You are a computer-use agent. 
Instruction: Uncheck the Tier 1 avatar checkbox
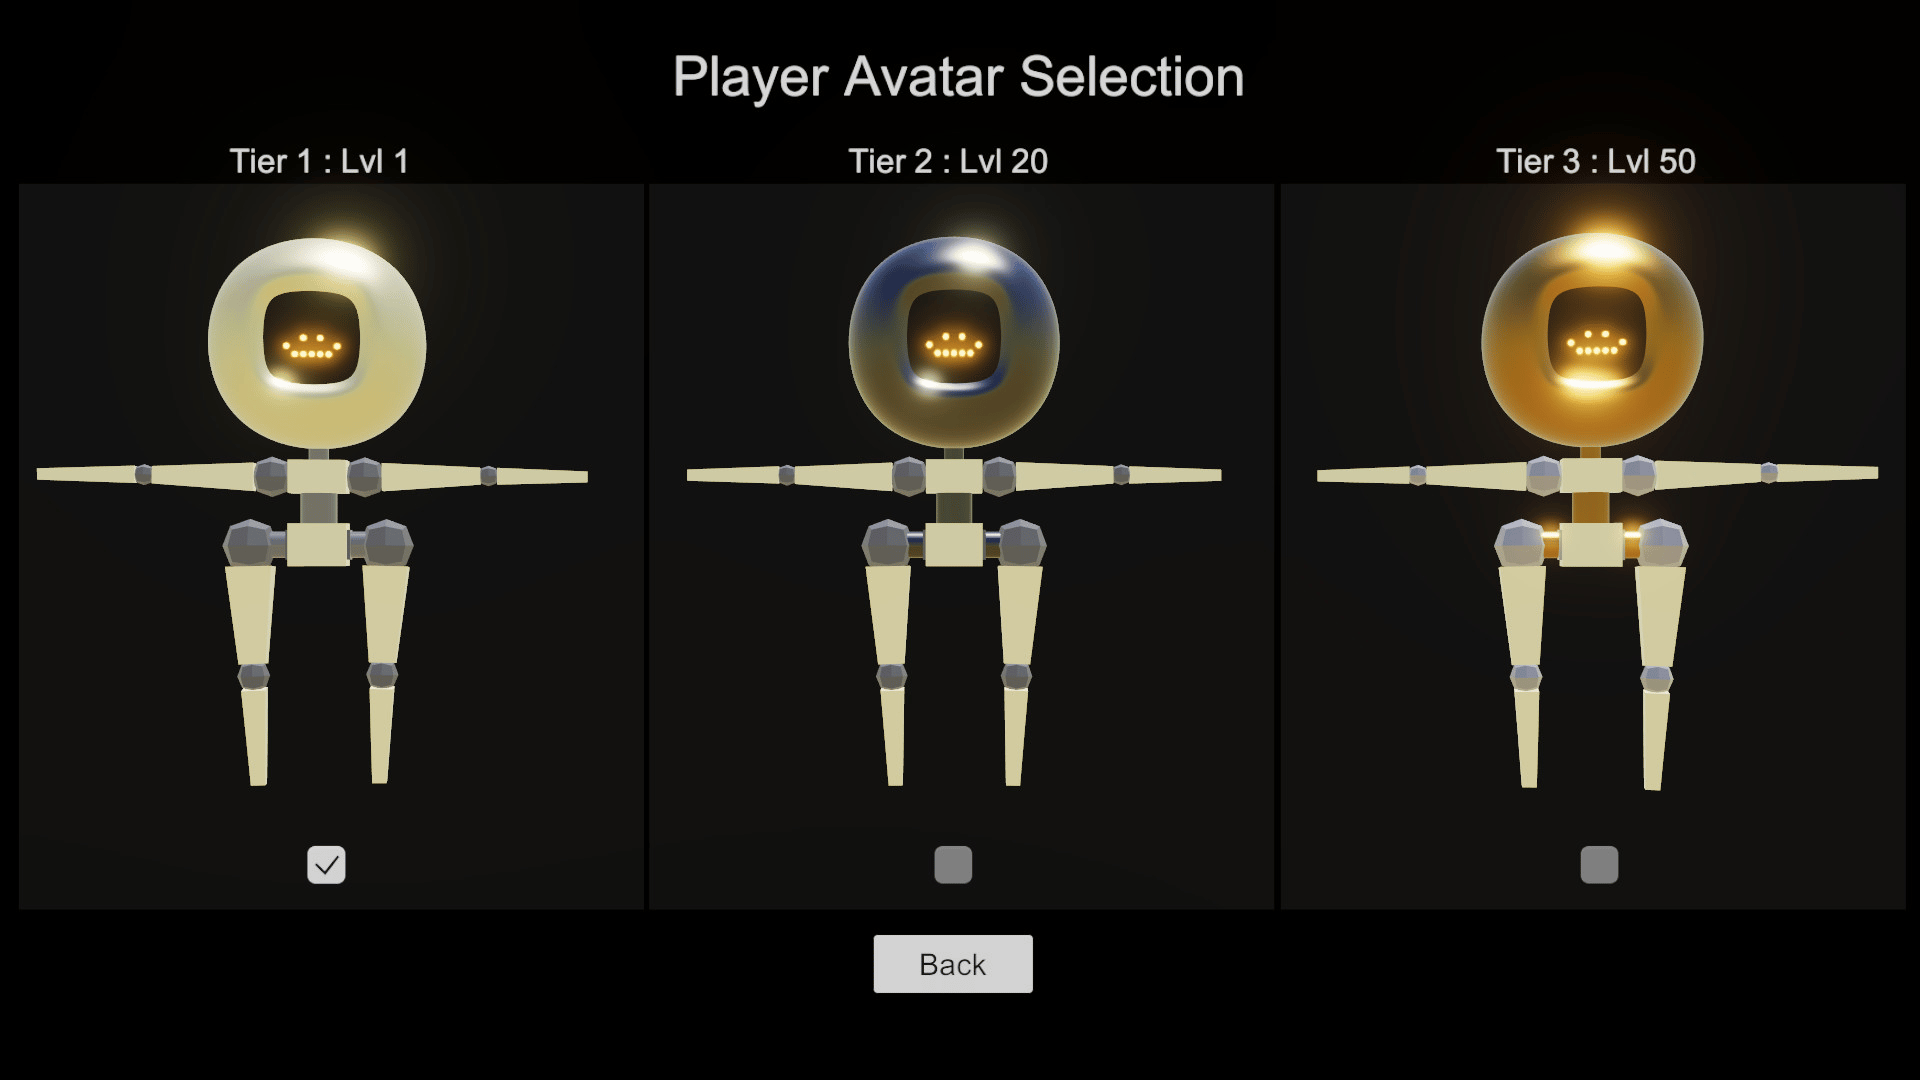[326, 865]
